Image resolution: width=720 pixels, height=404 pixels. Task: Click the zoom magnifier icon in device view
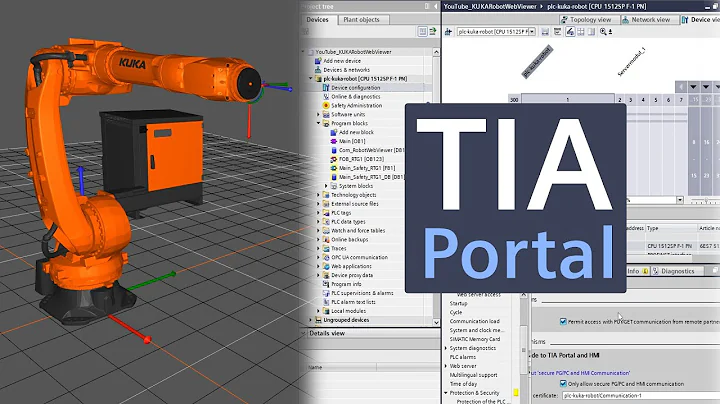(603, 32)
